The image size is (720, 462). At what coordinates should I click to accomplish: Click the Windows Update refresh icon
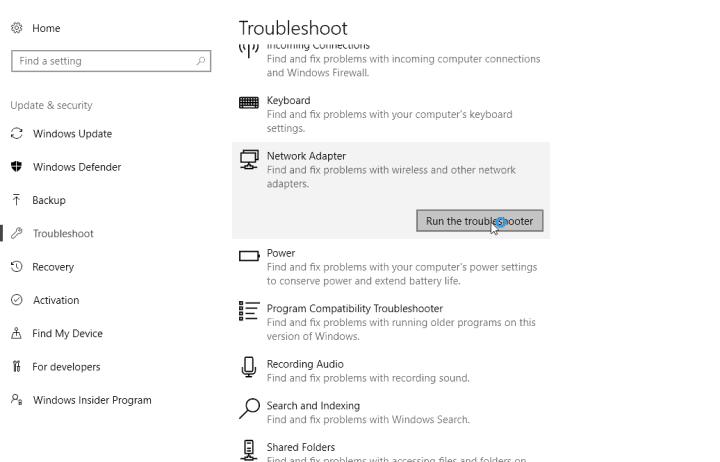16,134
